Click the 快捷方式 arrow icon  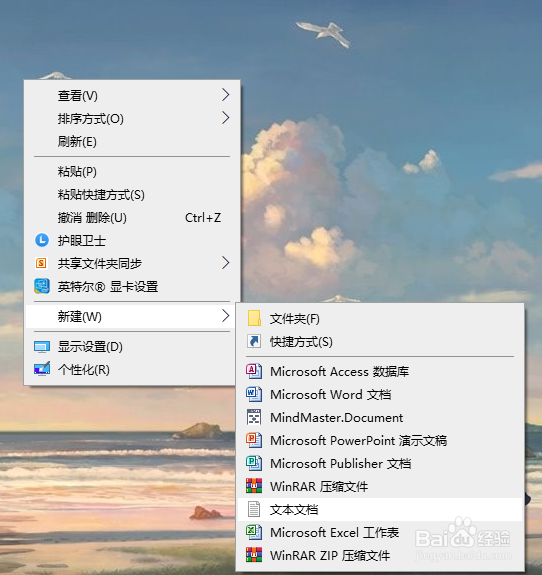254,341
